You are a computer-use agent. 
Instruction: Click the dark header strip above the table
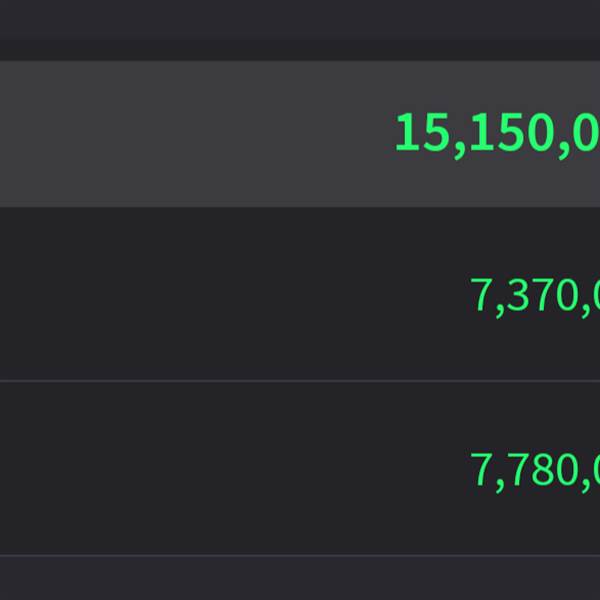tap(300, 30)
